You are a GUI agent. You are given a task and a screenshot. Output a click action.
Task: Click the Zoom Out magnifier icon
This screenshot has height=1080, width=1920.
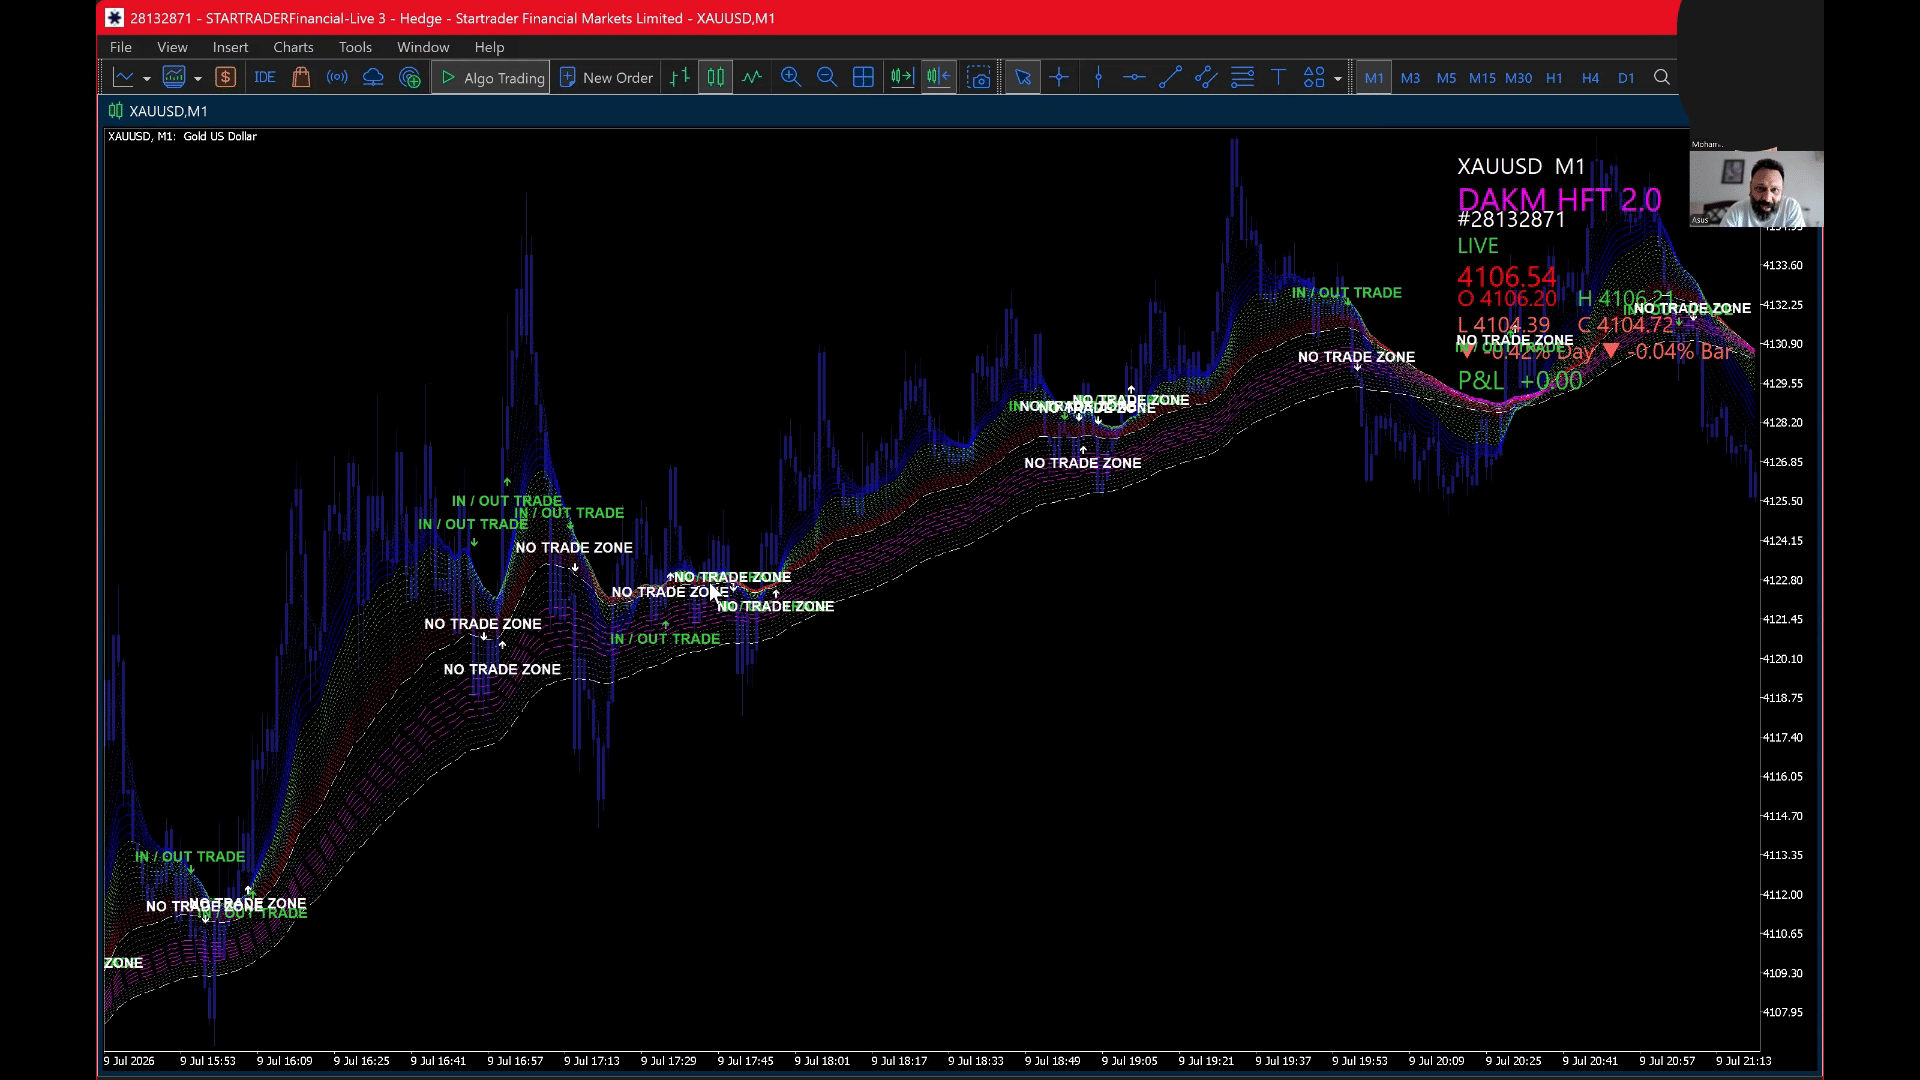pyautogui.click(x=827, y=77)
